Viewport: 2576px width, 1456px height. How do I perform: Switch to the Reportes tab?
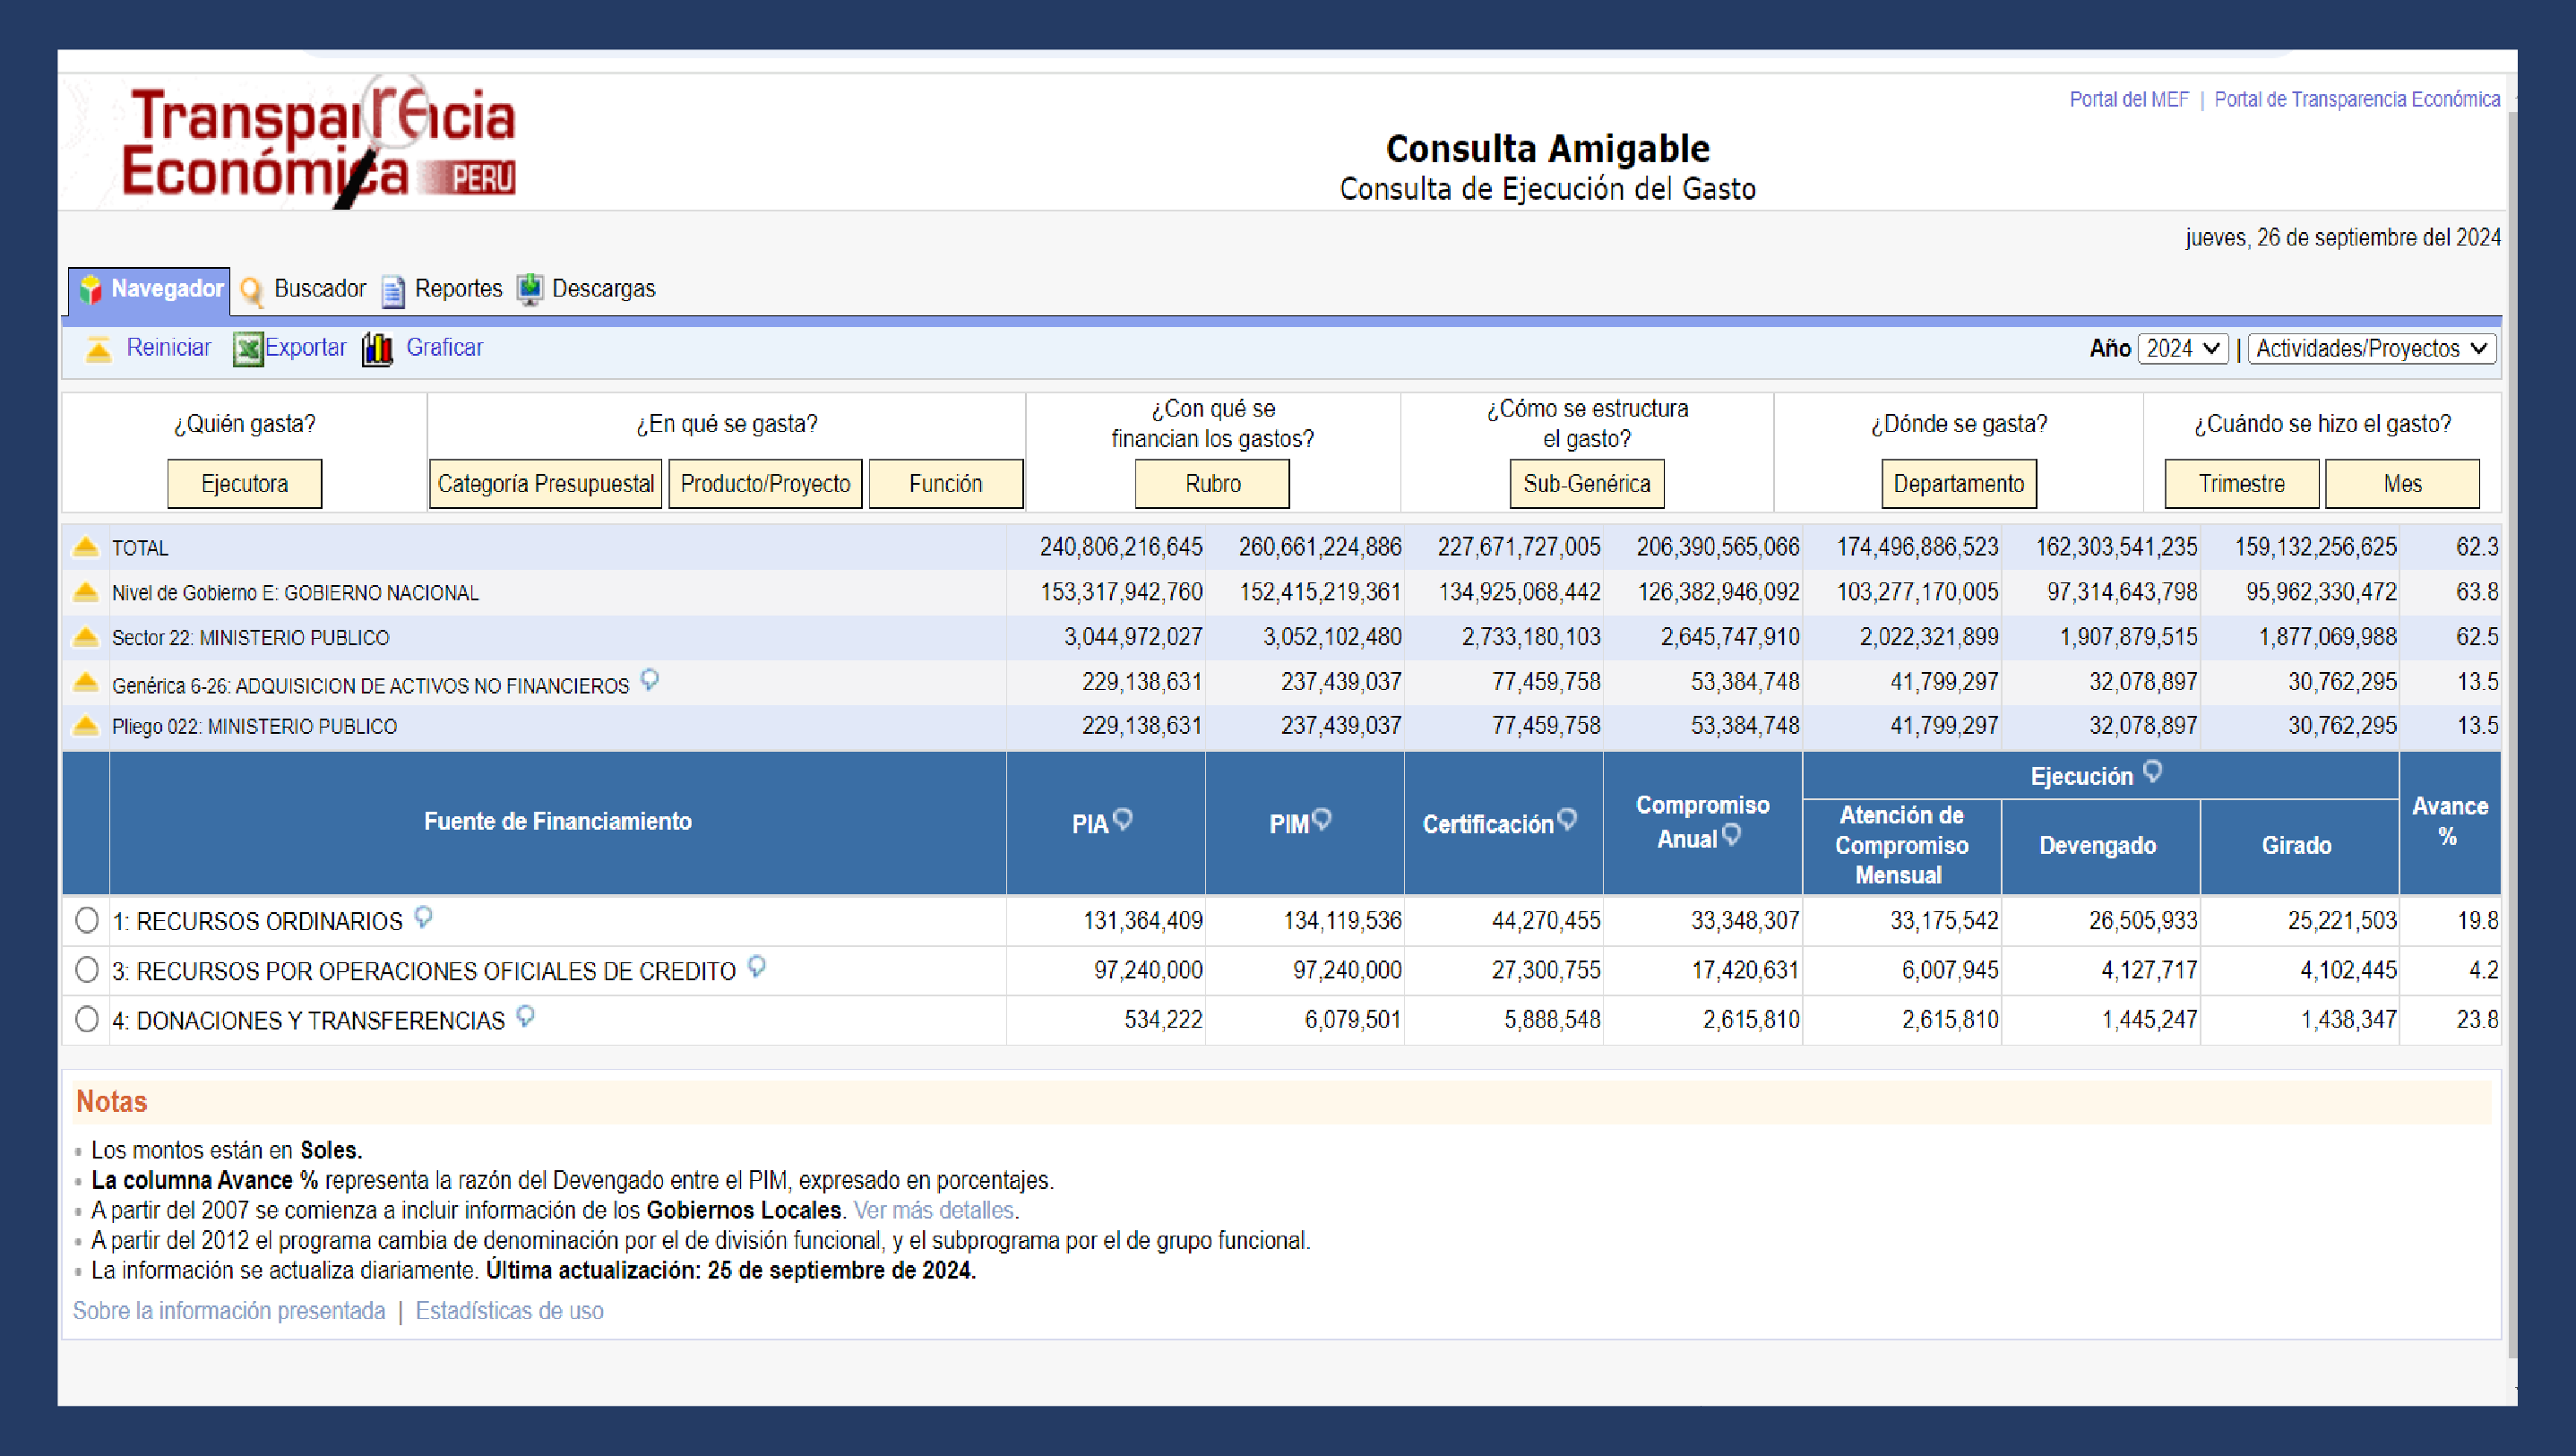coord(441,289)
